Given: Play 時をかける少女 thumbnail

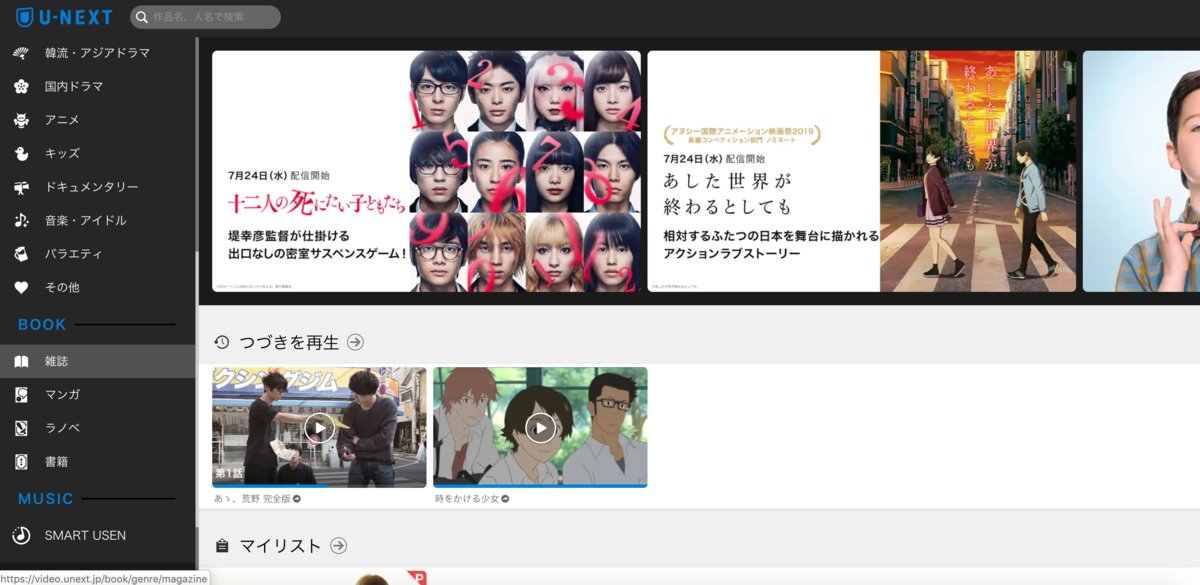Looking at the screenshot, I should [x=540, y=427].
